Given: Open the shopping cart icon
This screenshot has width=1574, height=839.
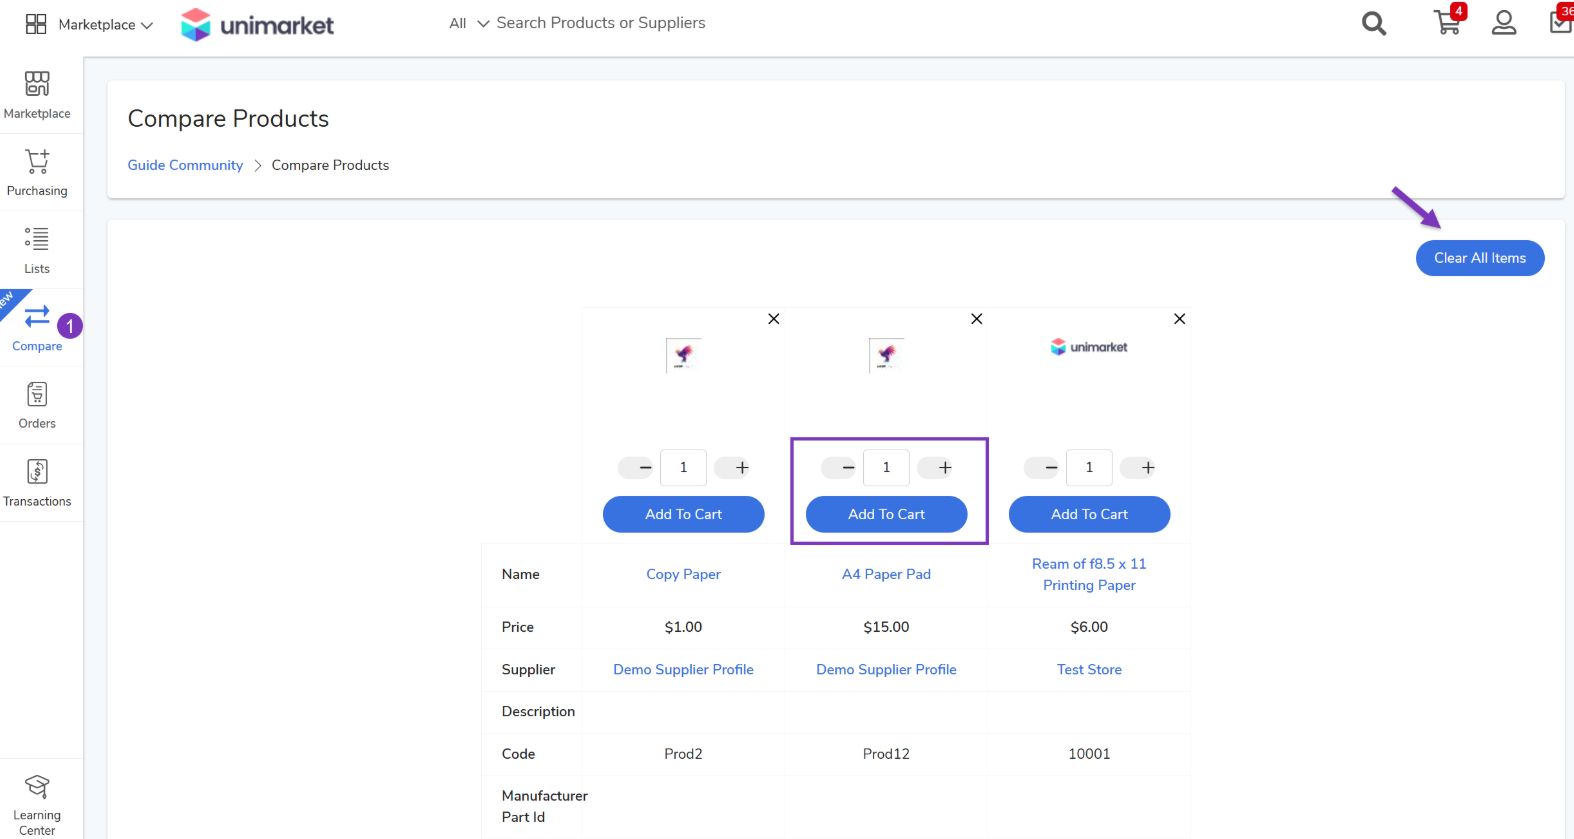Looking at the screenshot, I should (x=1447, y=23).
